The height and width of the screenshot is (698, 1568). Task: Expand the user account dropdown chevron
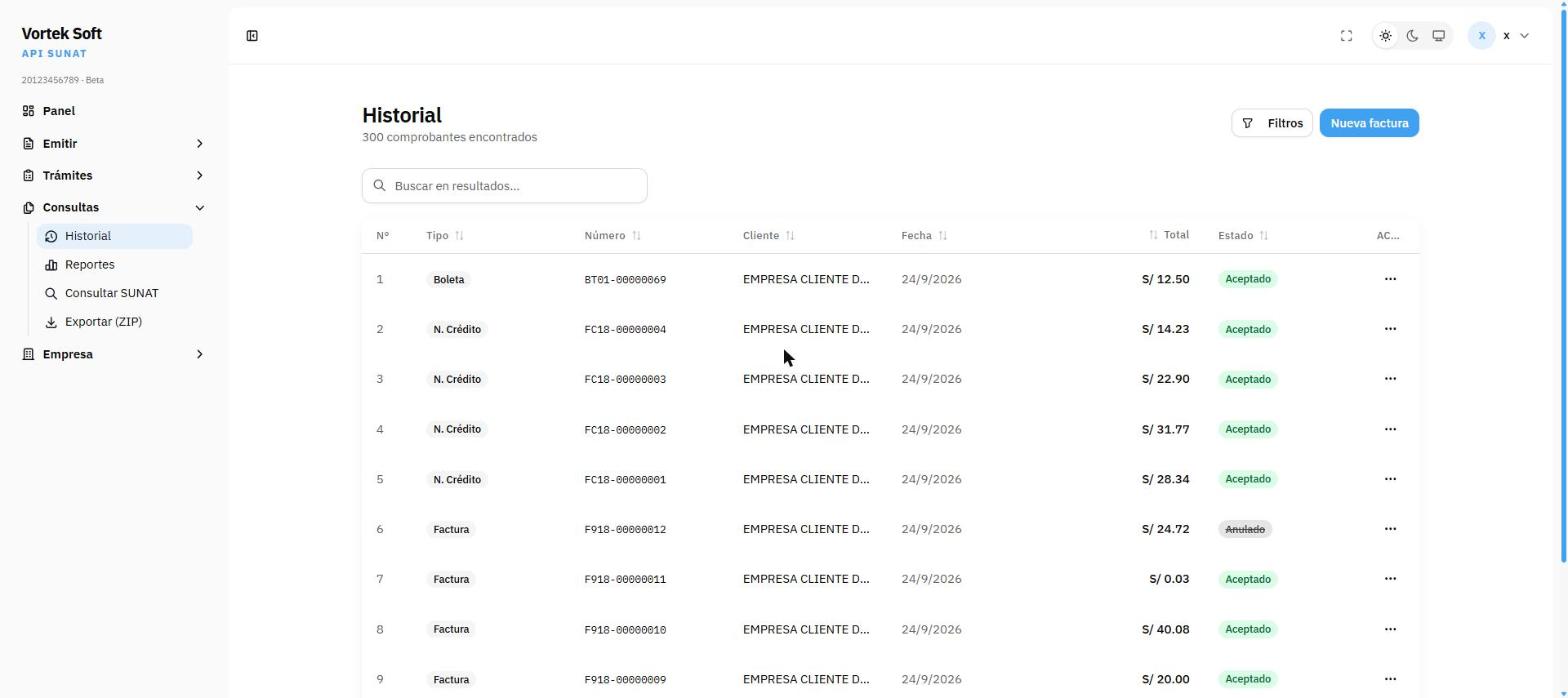[1524, 36]
